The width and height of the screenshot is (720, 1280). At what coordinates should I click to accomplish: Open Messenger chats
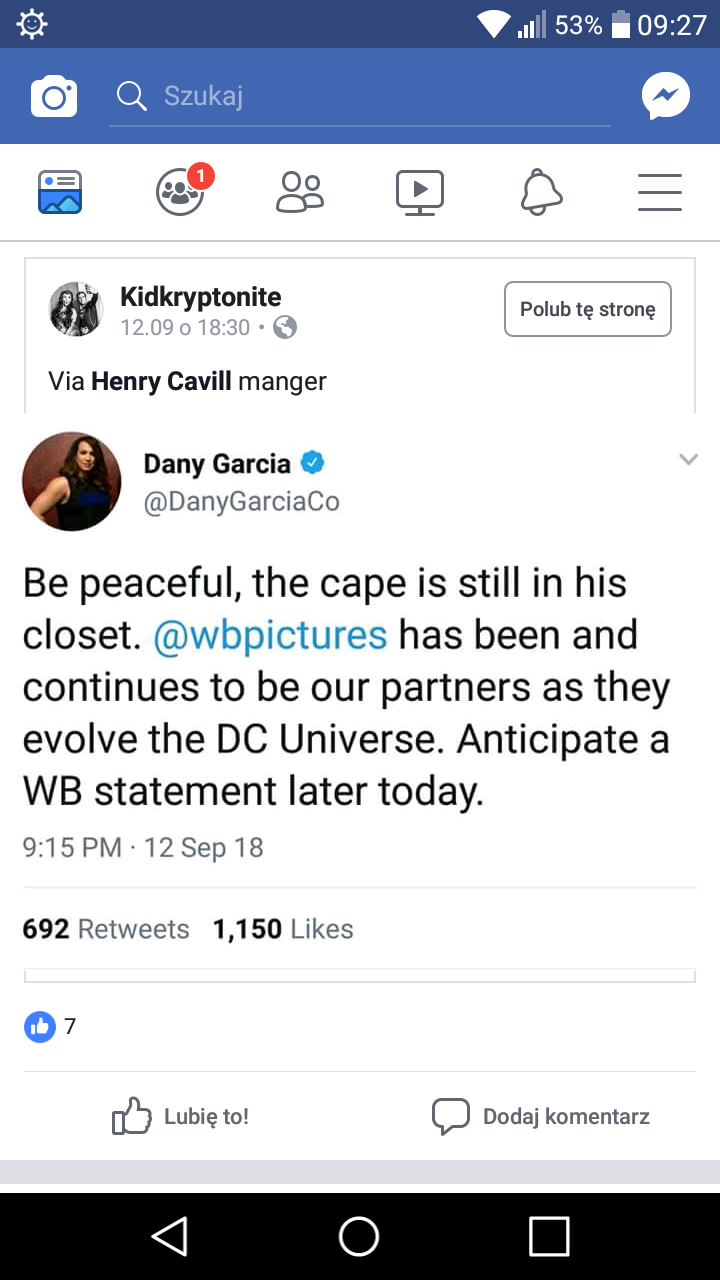[x=665, y=96]
